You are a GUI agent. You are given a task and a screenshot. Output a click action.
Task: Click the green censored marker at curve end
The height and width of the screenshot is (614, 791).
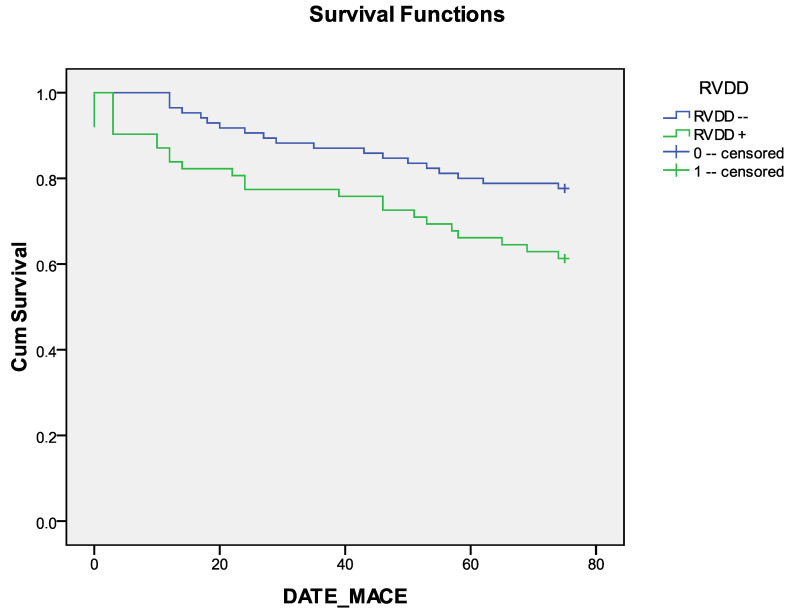pyautogui.click(x=565, y=258)
